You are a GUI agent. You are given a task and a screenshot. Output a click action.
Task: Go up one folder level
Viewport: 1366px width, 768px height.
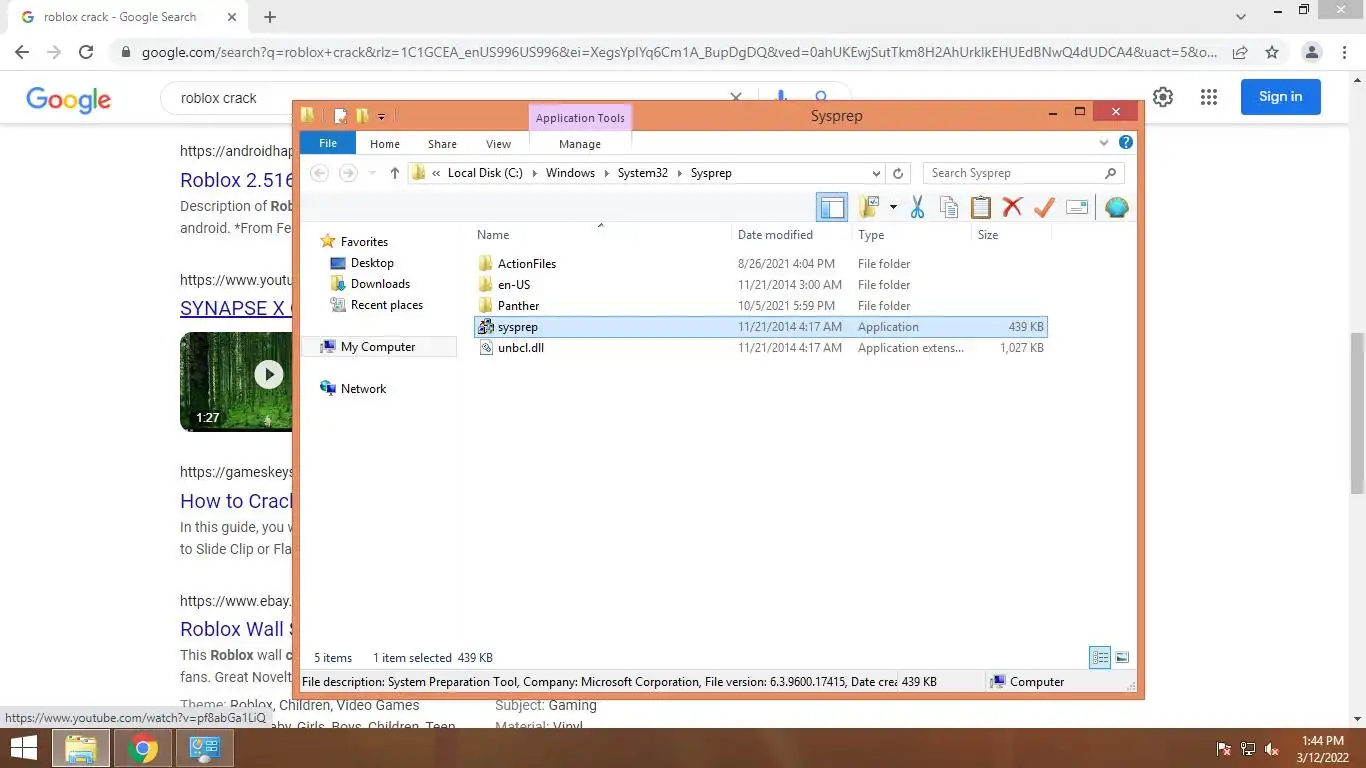[394, 173]
